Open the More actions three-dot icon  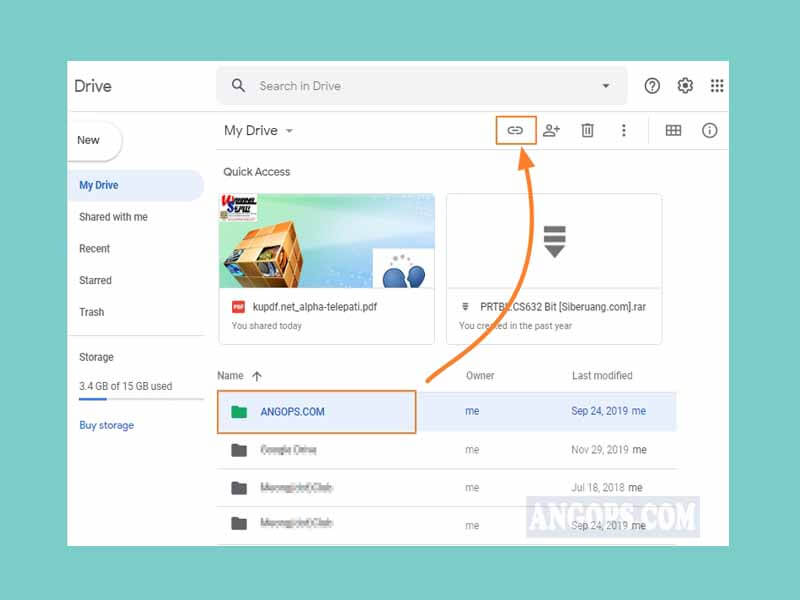tap(623, 131)
